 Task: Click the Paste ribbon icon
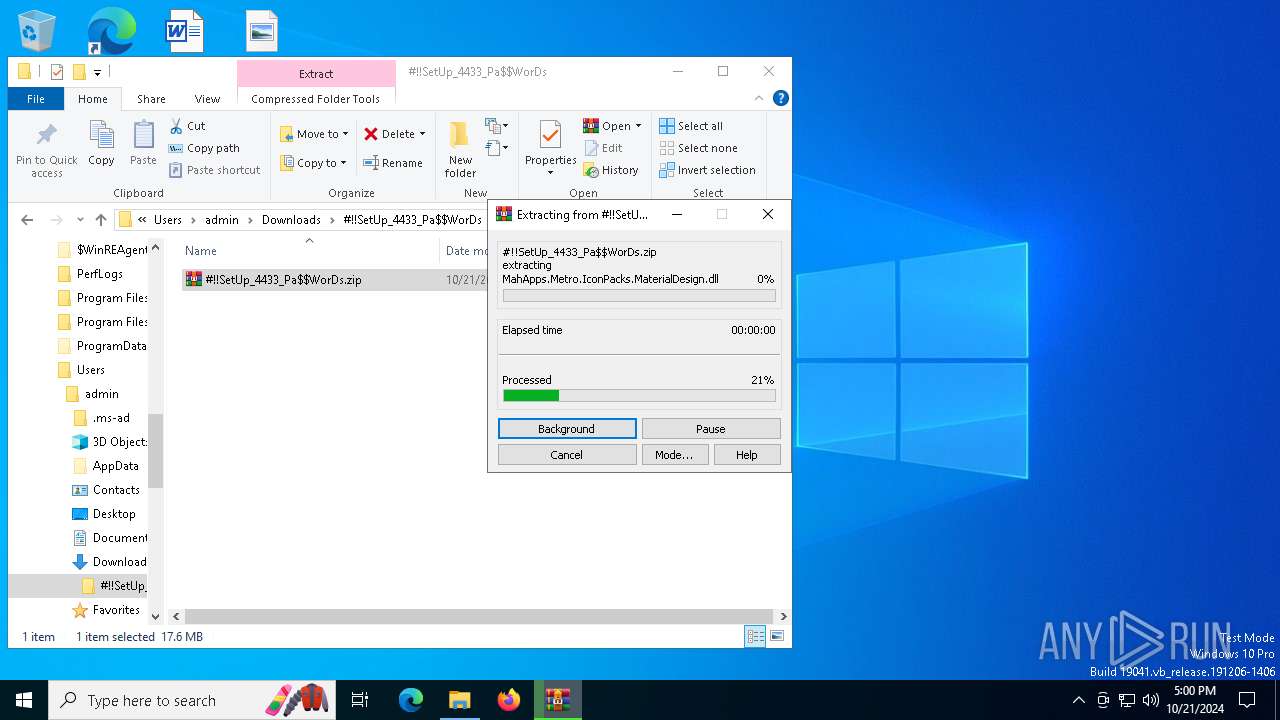(x=143, y=144)
